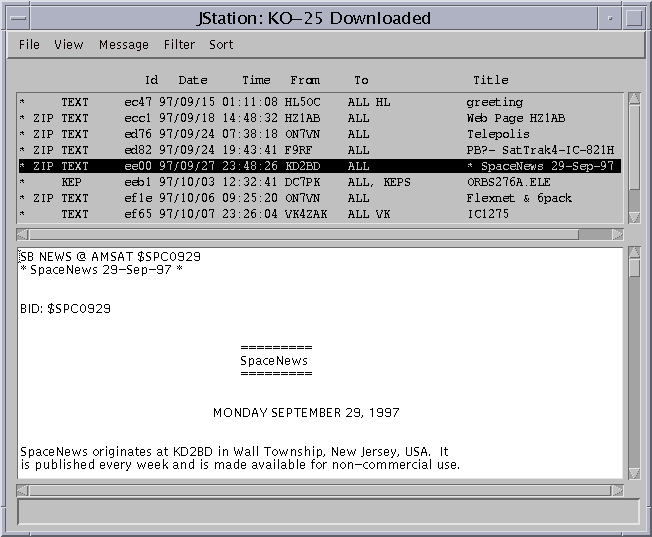
Task: Click the message list scroll-down arrow
Action: pyautogui.click(x=633, y=217)
